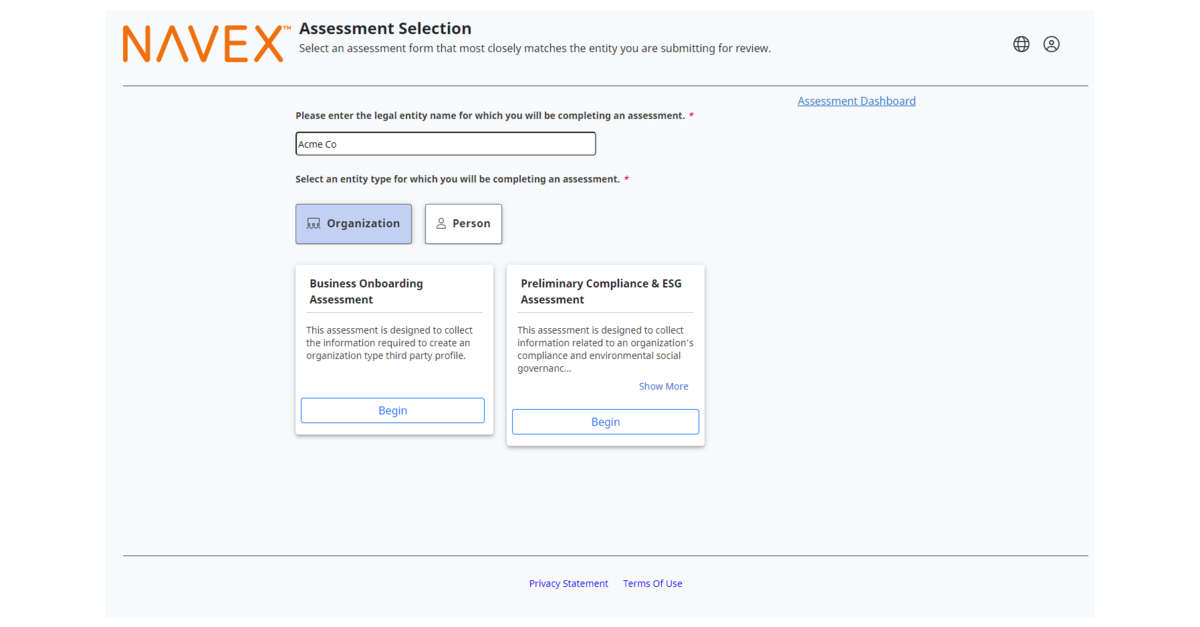Screen dimensions: 1200x627
Task: Open the Assessment Dashboard
Action: click(856, 100)
